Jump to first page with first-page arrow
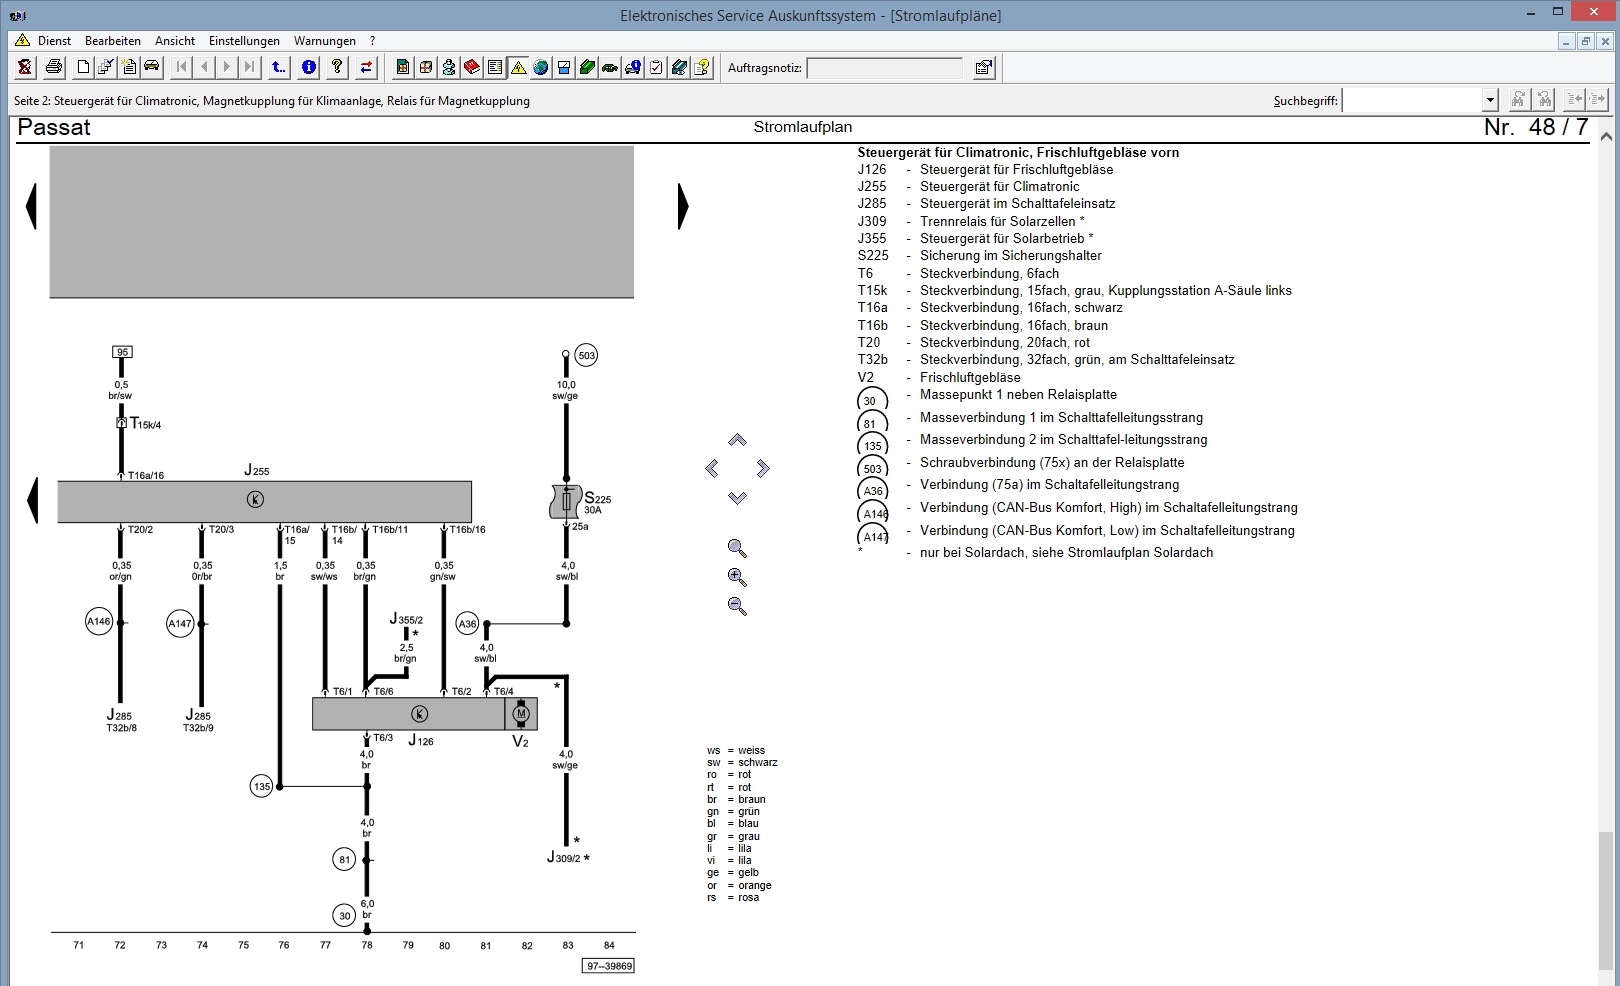The height and width of the screenshot is (986, 1620). point(181,67)
